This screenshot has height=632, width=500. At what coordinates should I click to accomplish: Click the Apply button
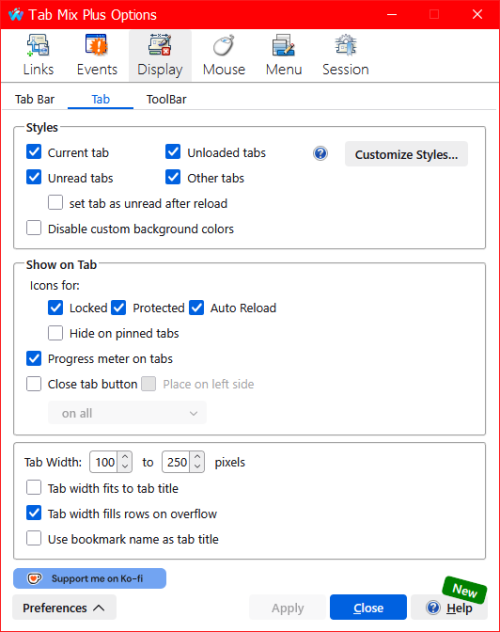[287, 607]
